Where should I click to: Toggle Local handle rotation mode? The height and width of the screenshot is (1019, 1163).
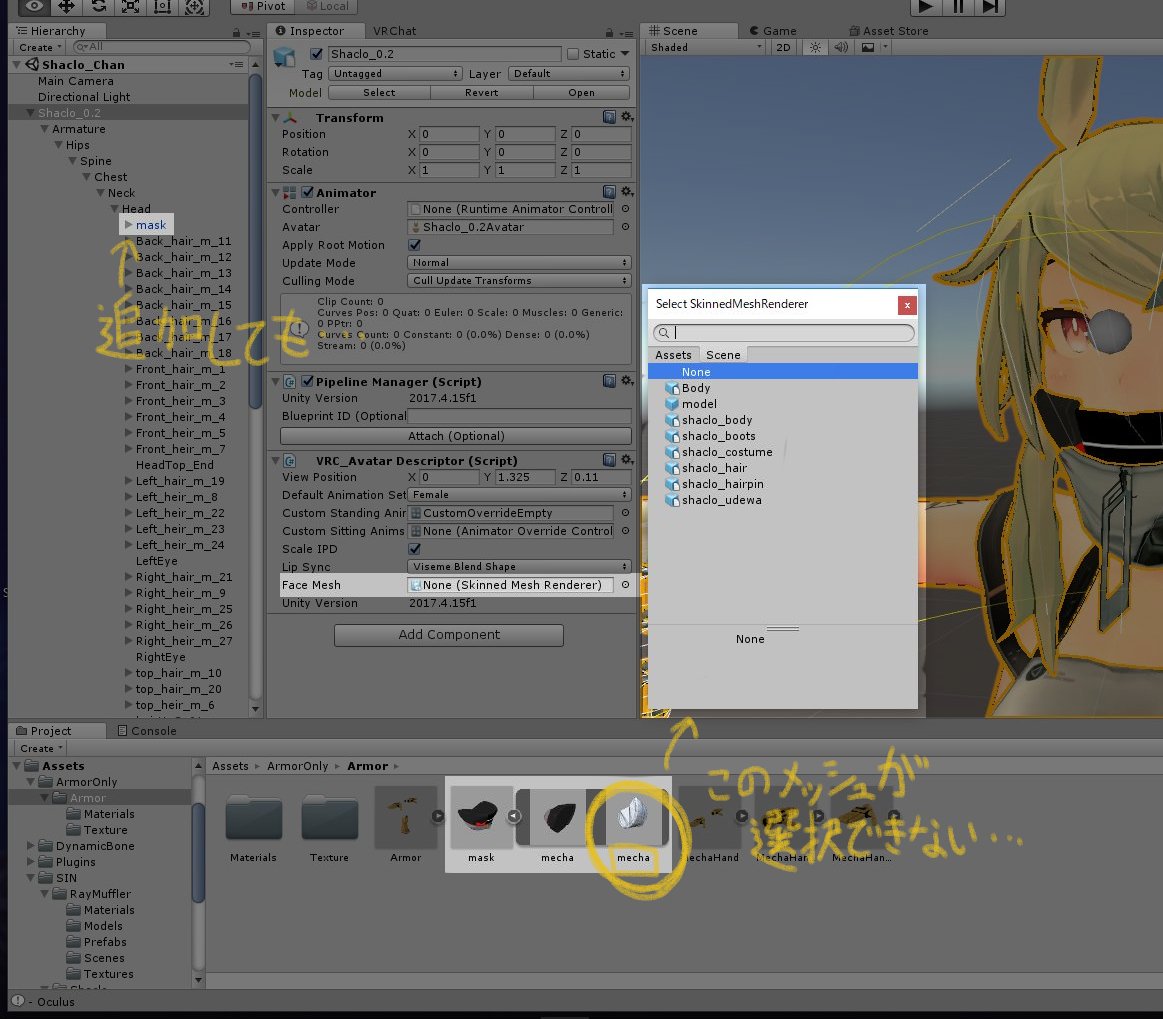pos(327,7)
